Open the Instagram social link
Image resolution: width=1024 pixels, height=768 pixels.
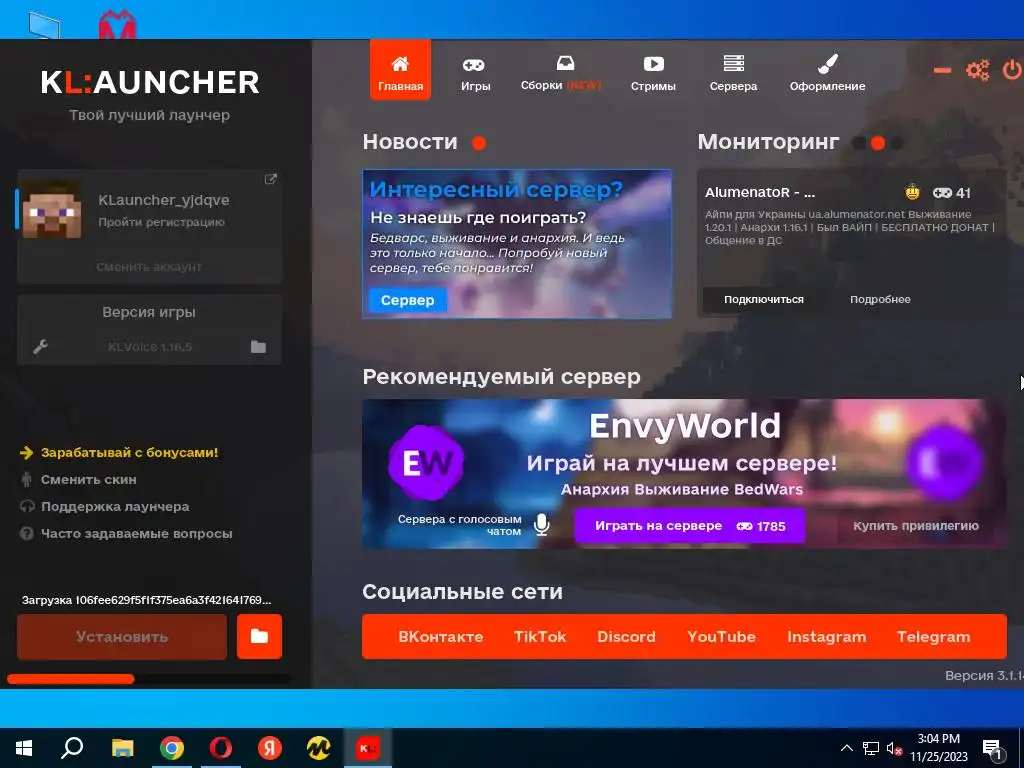[x=826, y=637]
